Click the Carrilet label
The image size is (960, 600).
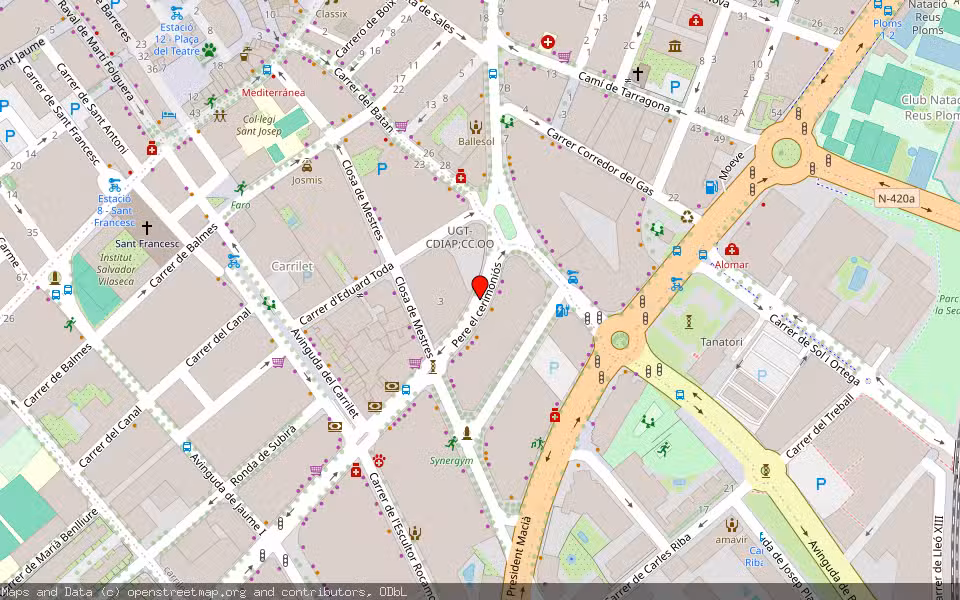pyautogui.click(x=292, y=266)
